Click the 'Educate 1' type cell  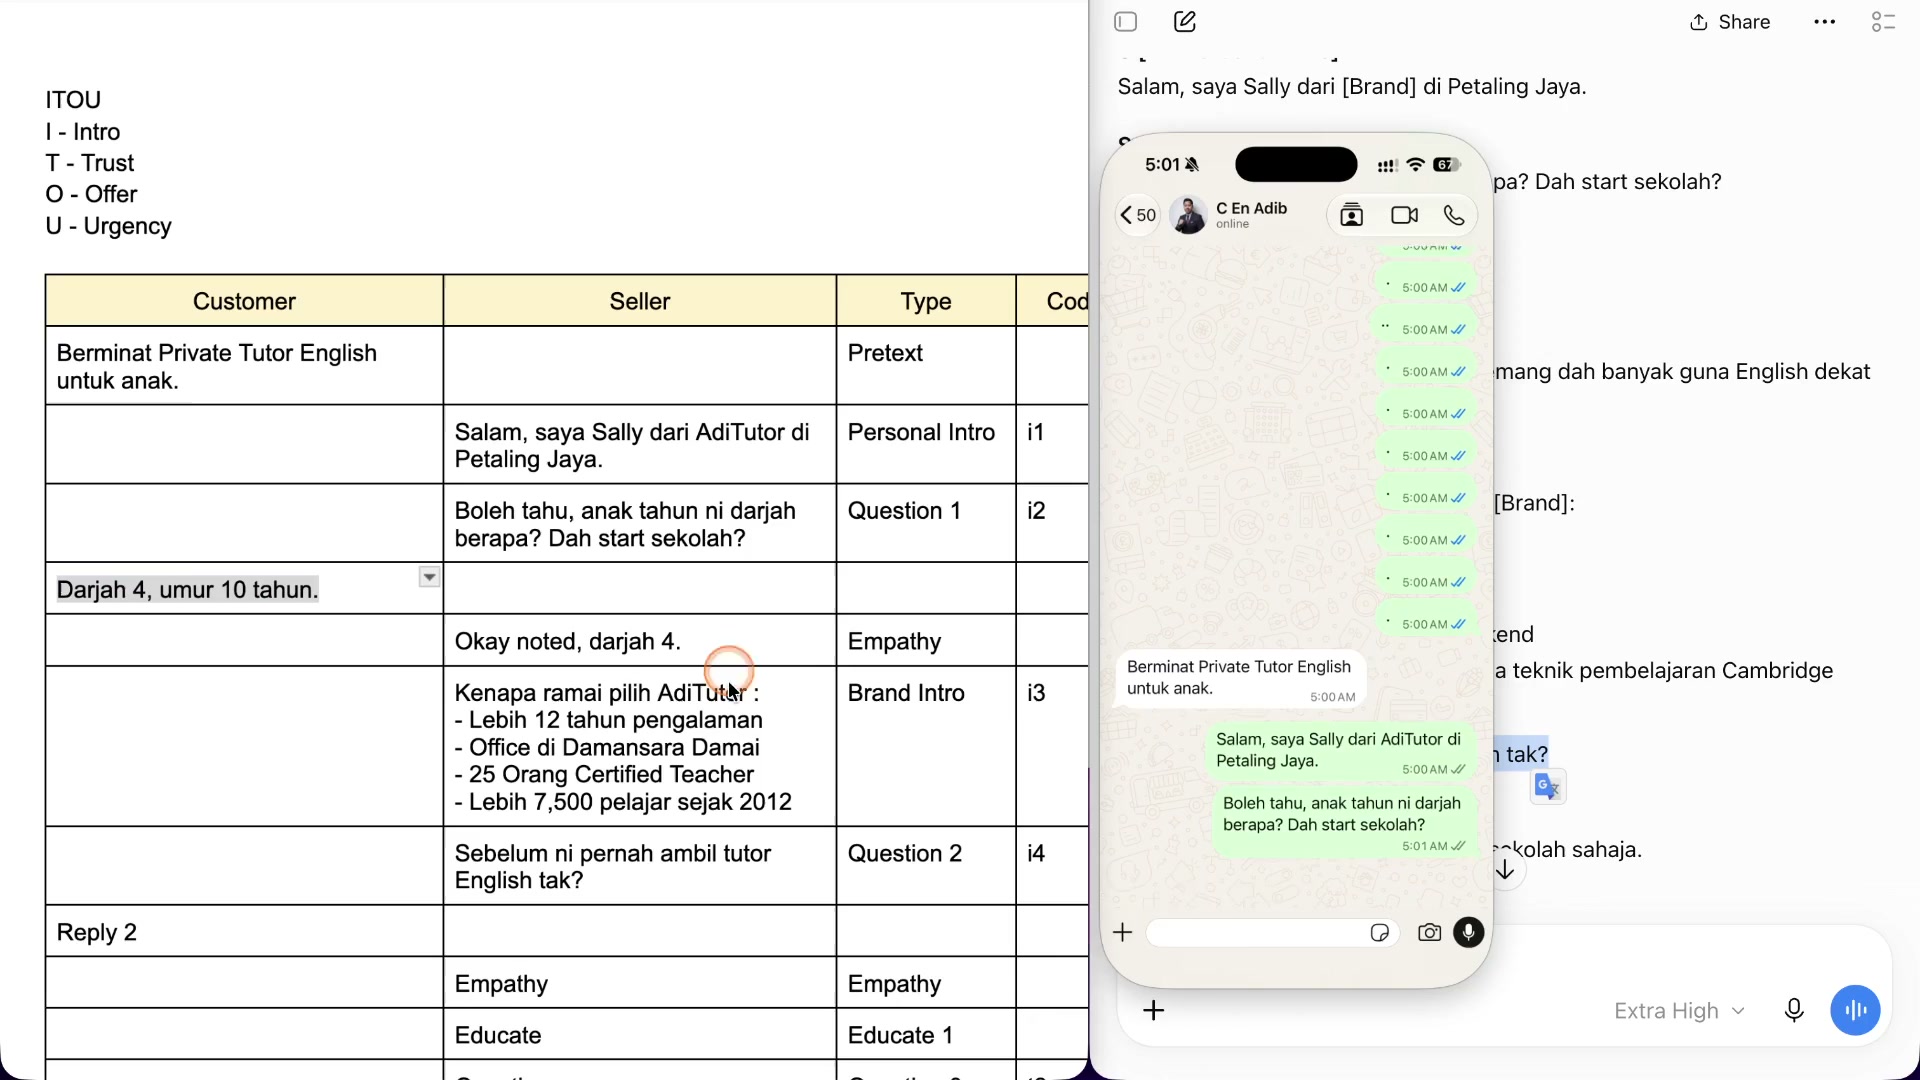[x=926, y=1035]
